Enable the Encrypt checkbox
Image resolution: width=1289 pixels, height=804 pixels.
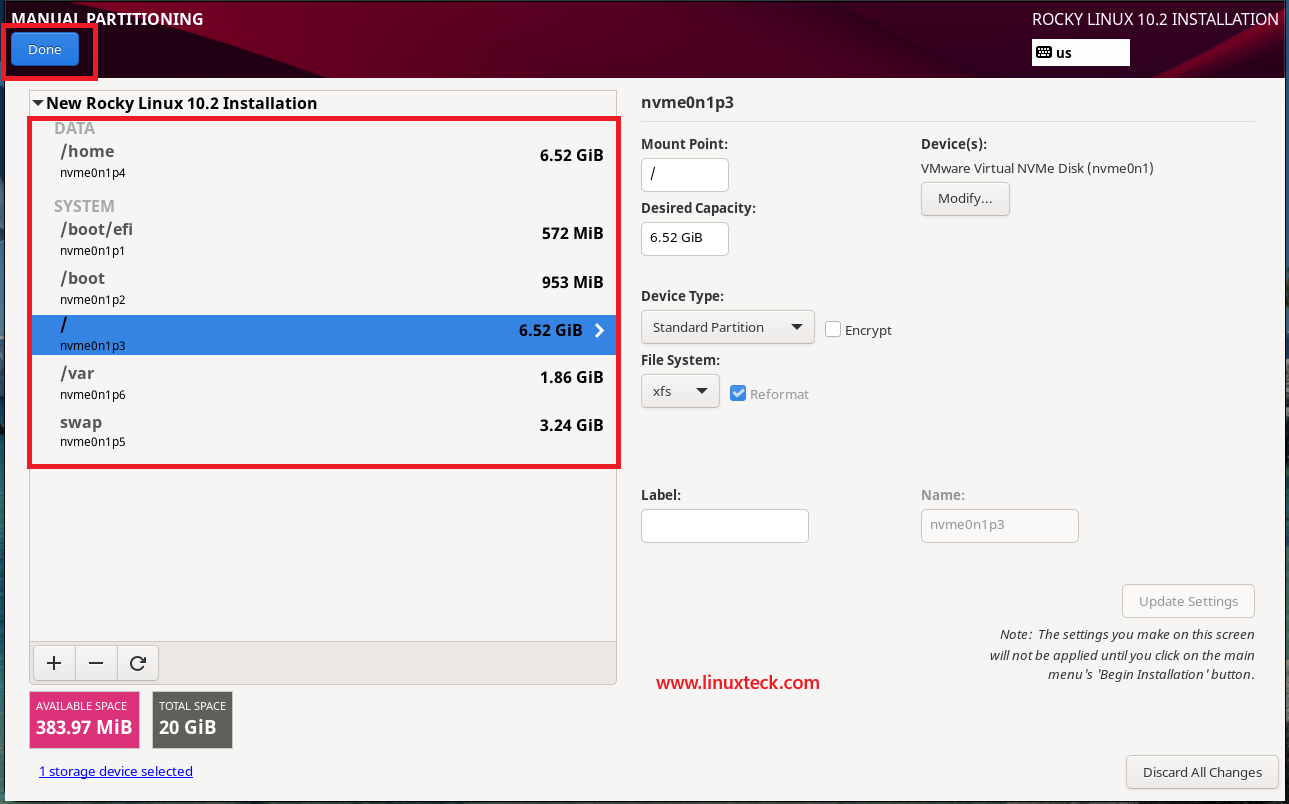tap(833, 329)
